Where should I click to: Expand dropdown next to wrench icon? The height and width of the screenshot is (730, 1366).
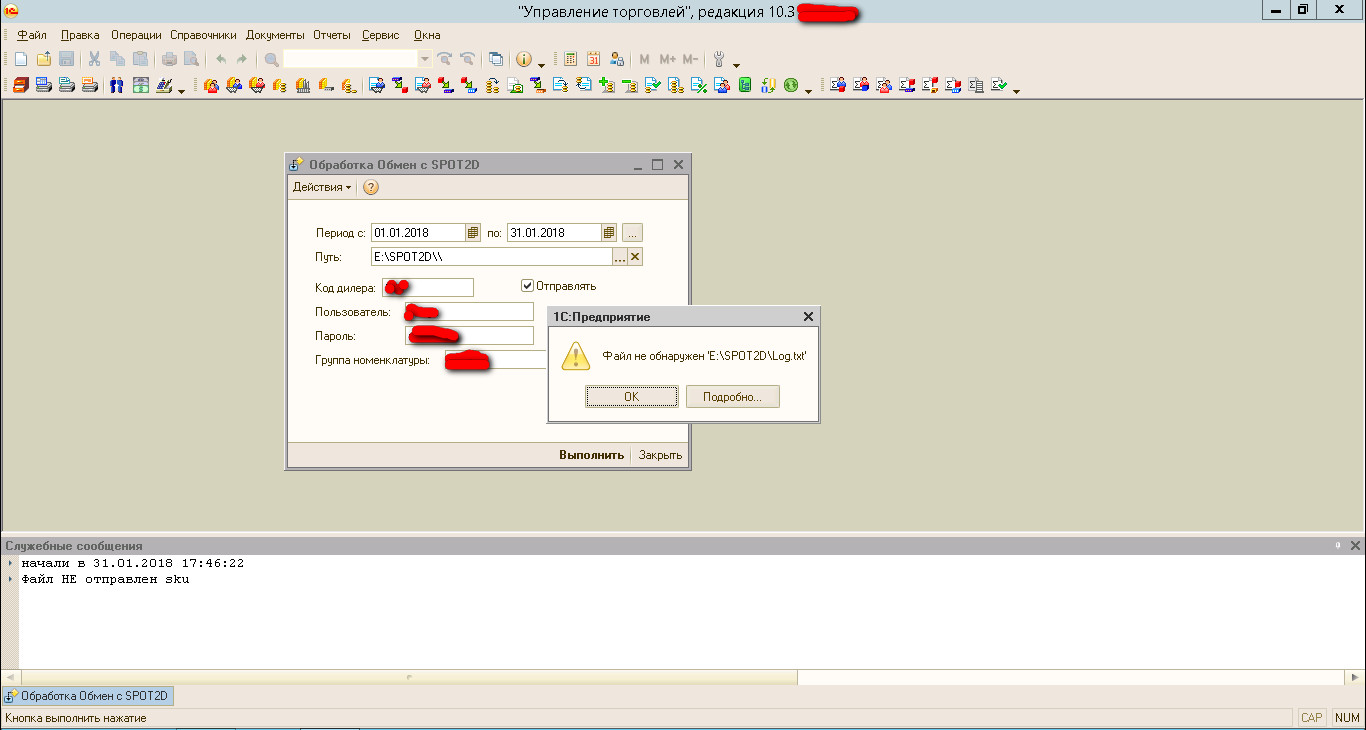tap(736, 65)
